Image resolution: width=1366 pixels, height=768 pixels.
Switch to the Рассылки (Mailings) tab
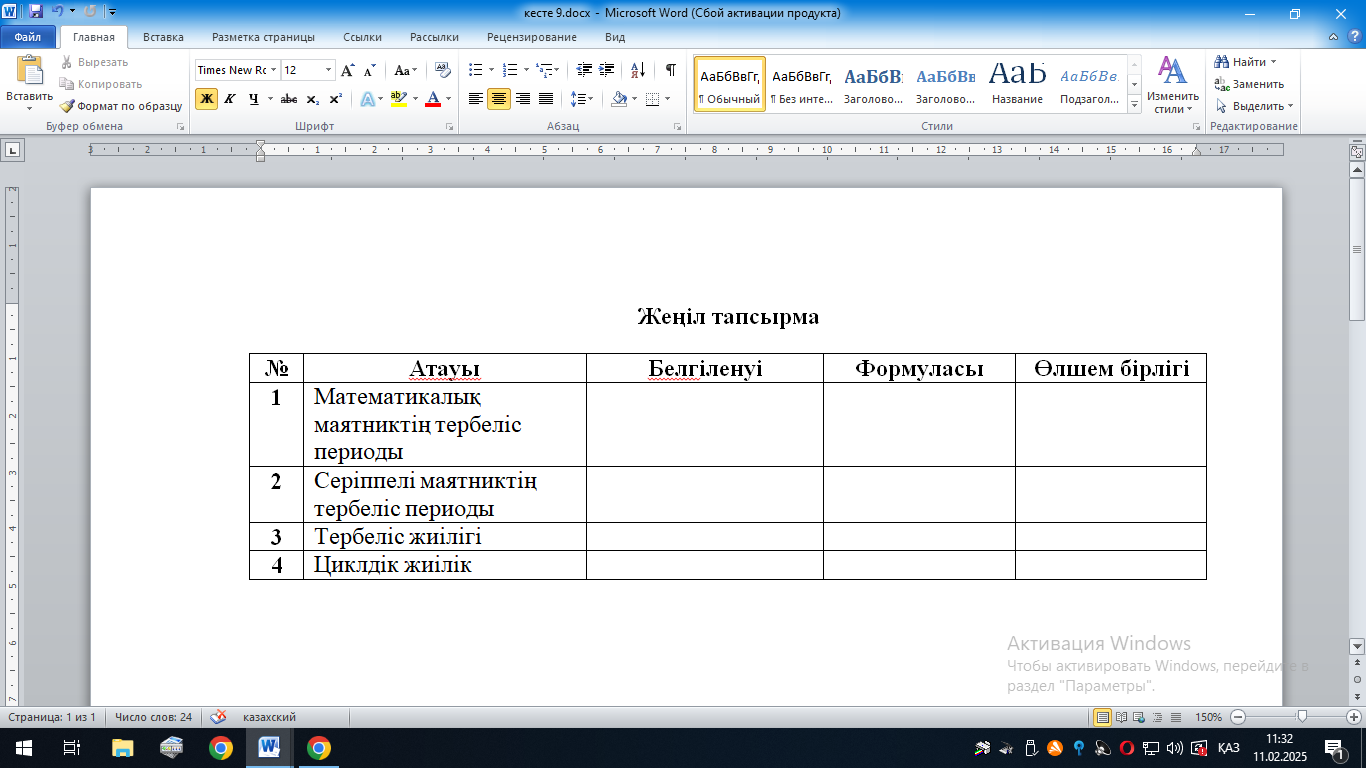tap(434, 37)
